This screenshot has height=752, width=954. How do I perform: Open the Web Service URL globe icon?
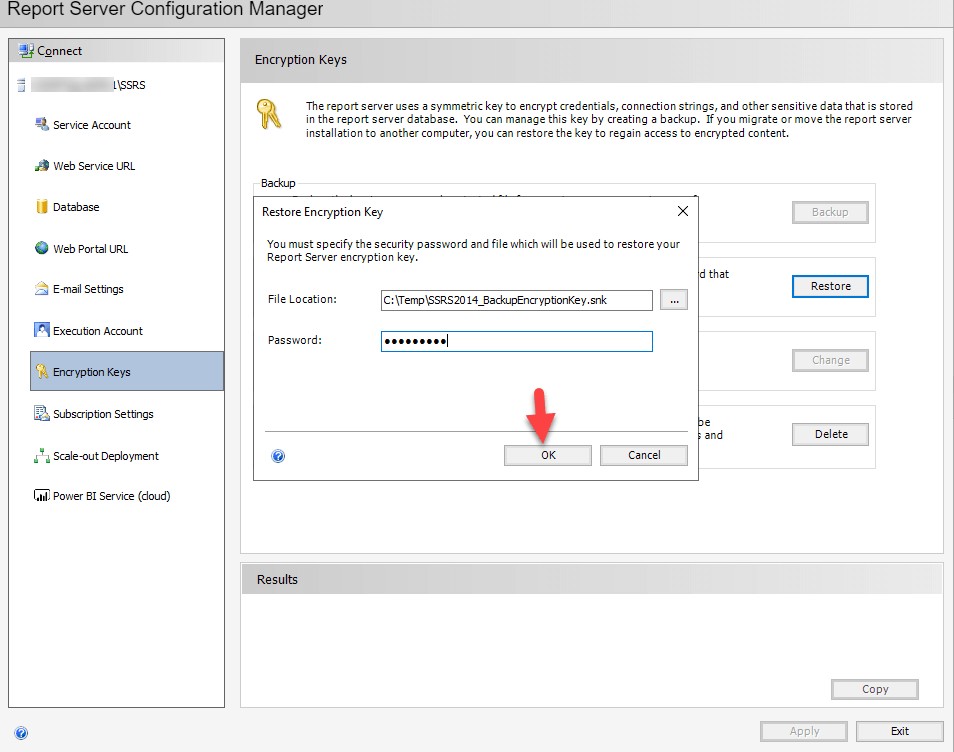click(42, 166)
